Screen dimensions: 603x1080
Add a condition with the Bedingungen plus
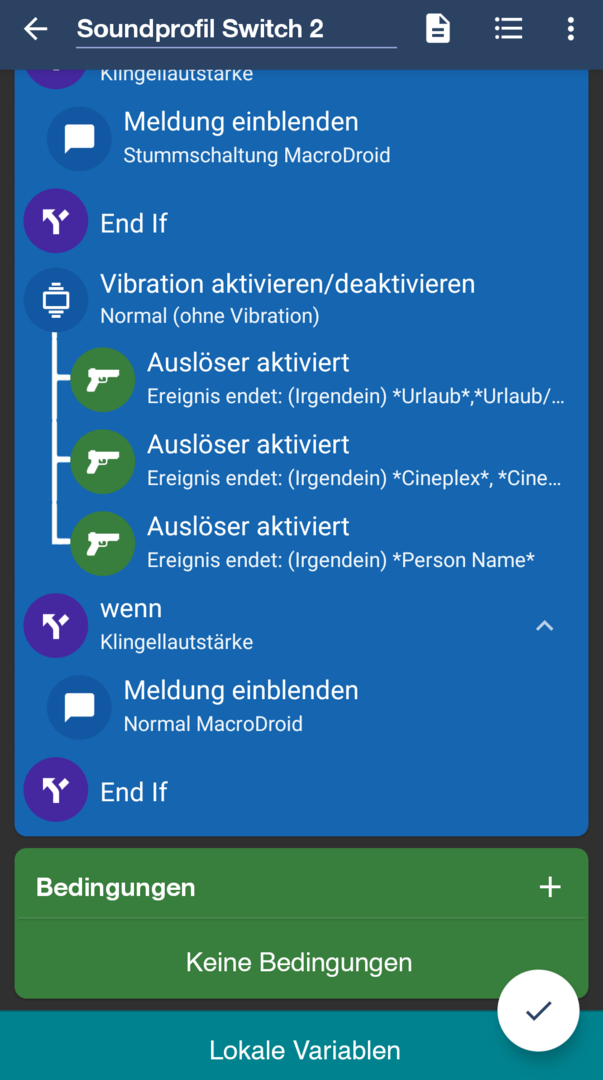[x=550, y=887]
